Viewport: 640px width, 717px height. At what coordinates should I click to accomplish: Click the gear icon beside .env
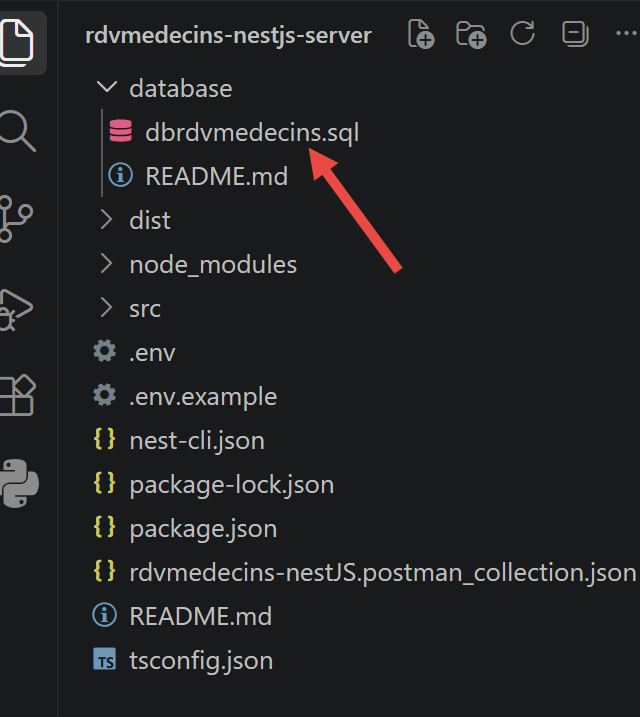(x=105, y=351)
